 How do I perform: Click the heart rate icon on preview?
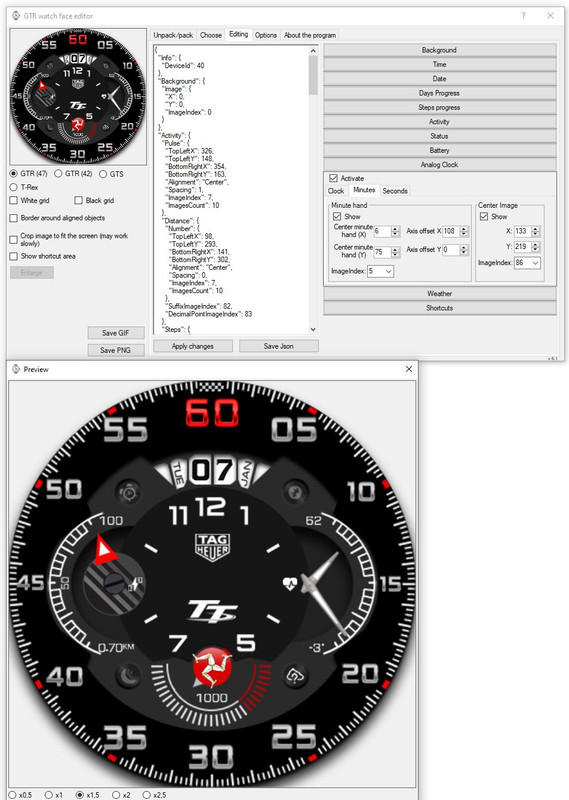(290, 584)
